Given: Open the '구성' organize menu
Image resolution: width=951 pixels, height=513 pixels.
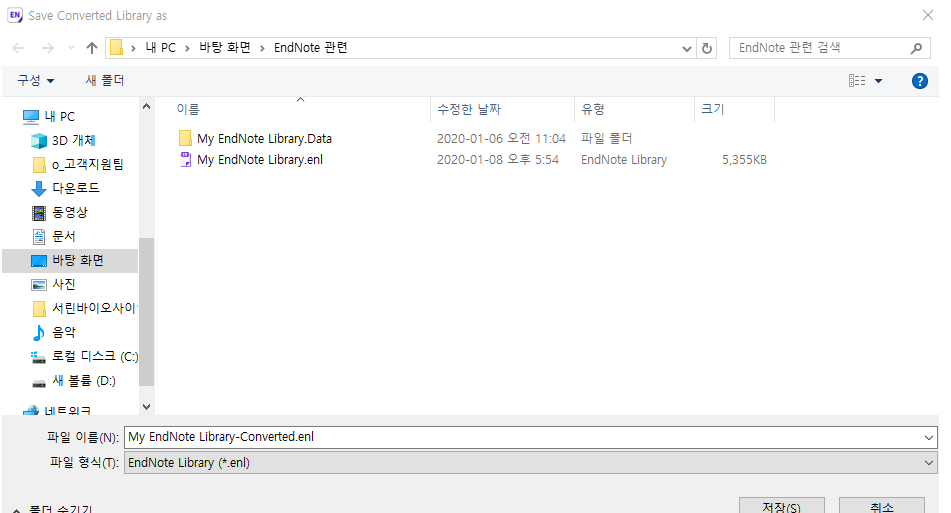Looking at the screenshot, I should [x=36, y=80].
